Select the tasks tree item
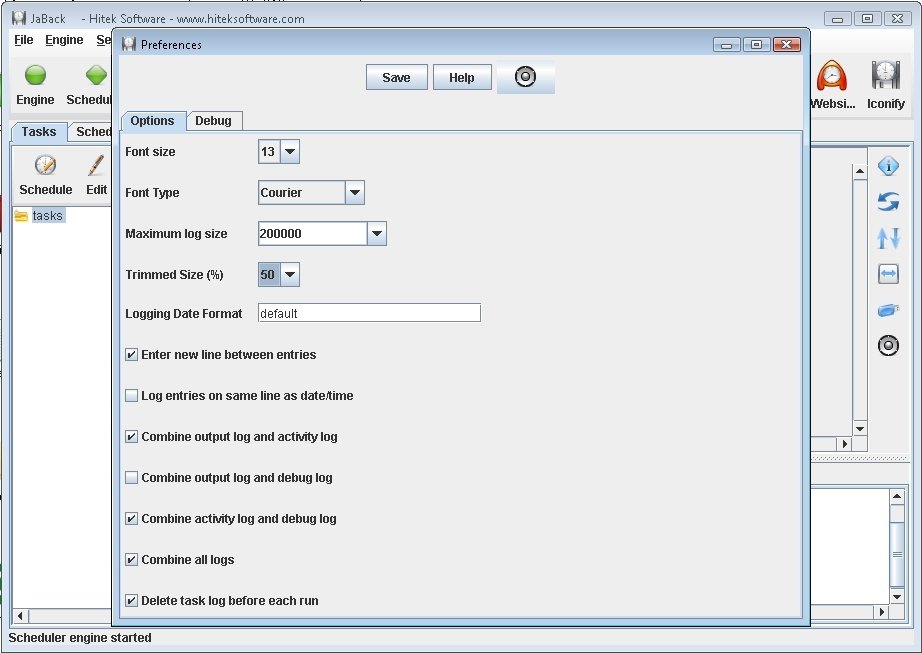The width and height of the screenshot is (922, 653). tap(47, 216)
